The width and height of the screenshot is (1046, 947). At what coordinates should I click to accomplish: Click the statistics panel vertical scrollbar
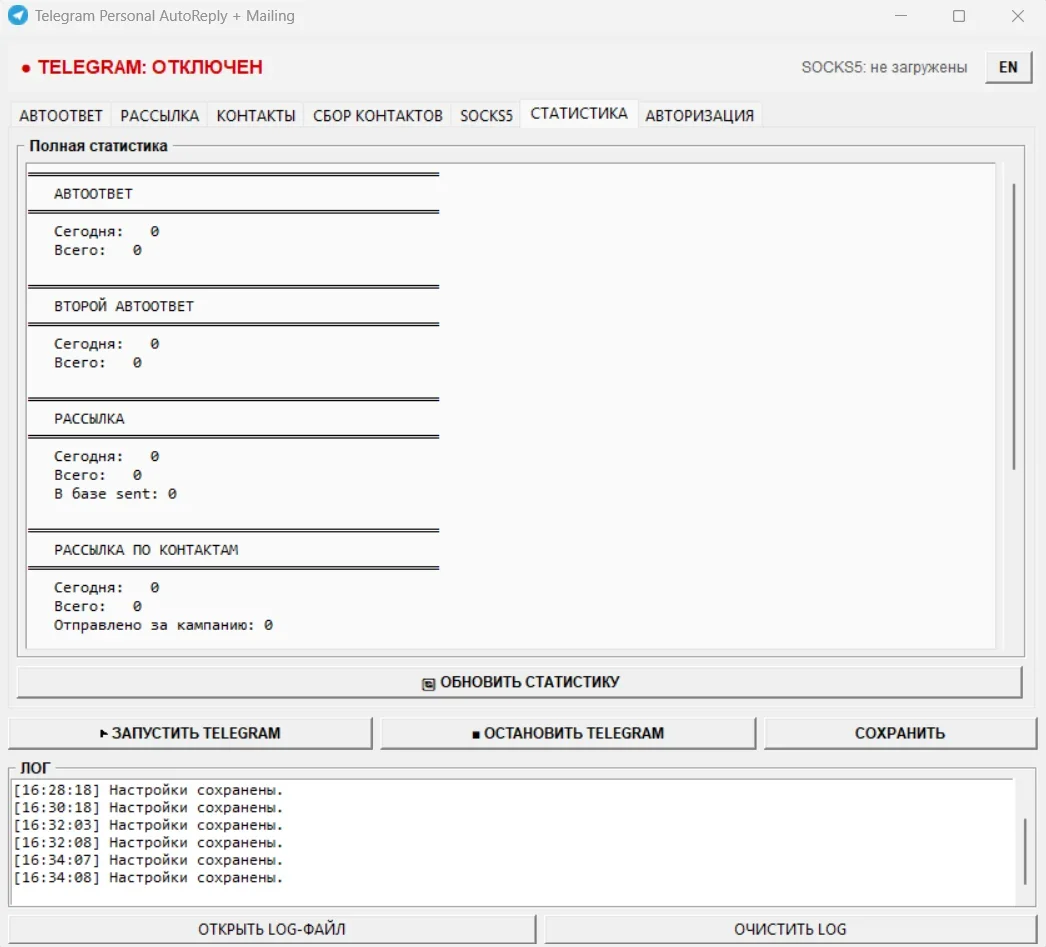(x=1013, y=327)
